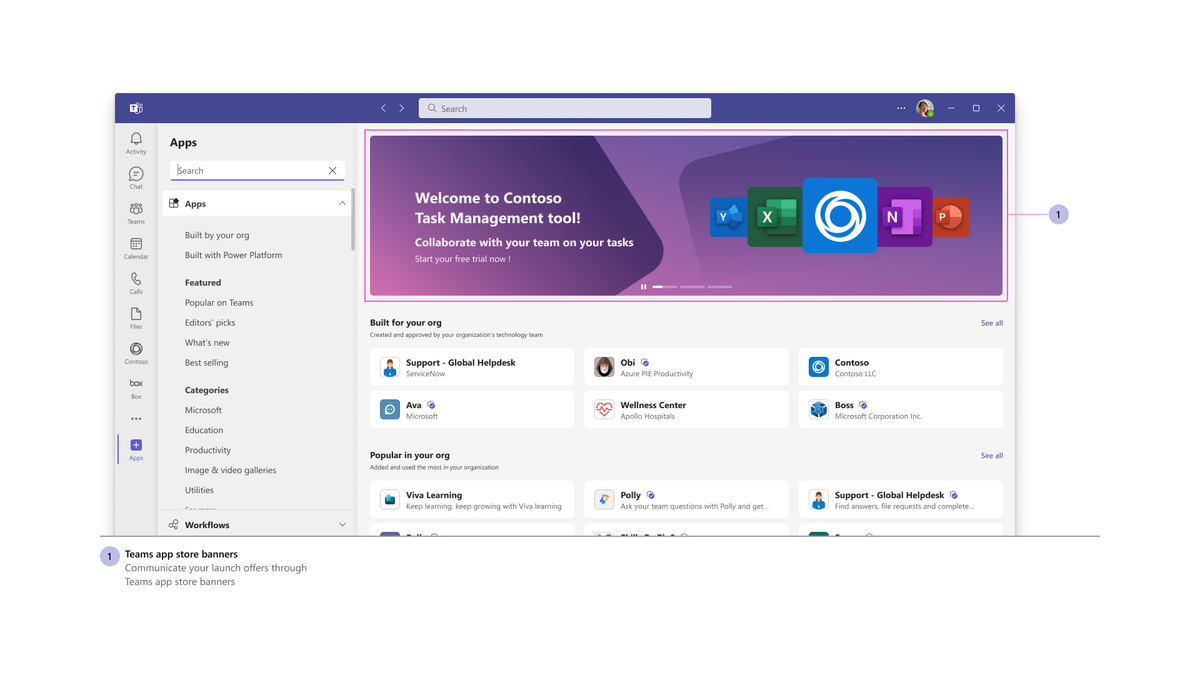Click See all for Built for your org
Image resolution: width=1200 pixels, height=675 pixels.
pyautogui.click(x=991, y=323)
